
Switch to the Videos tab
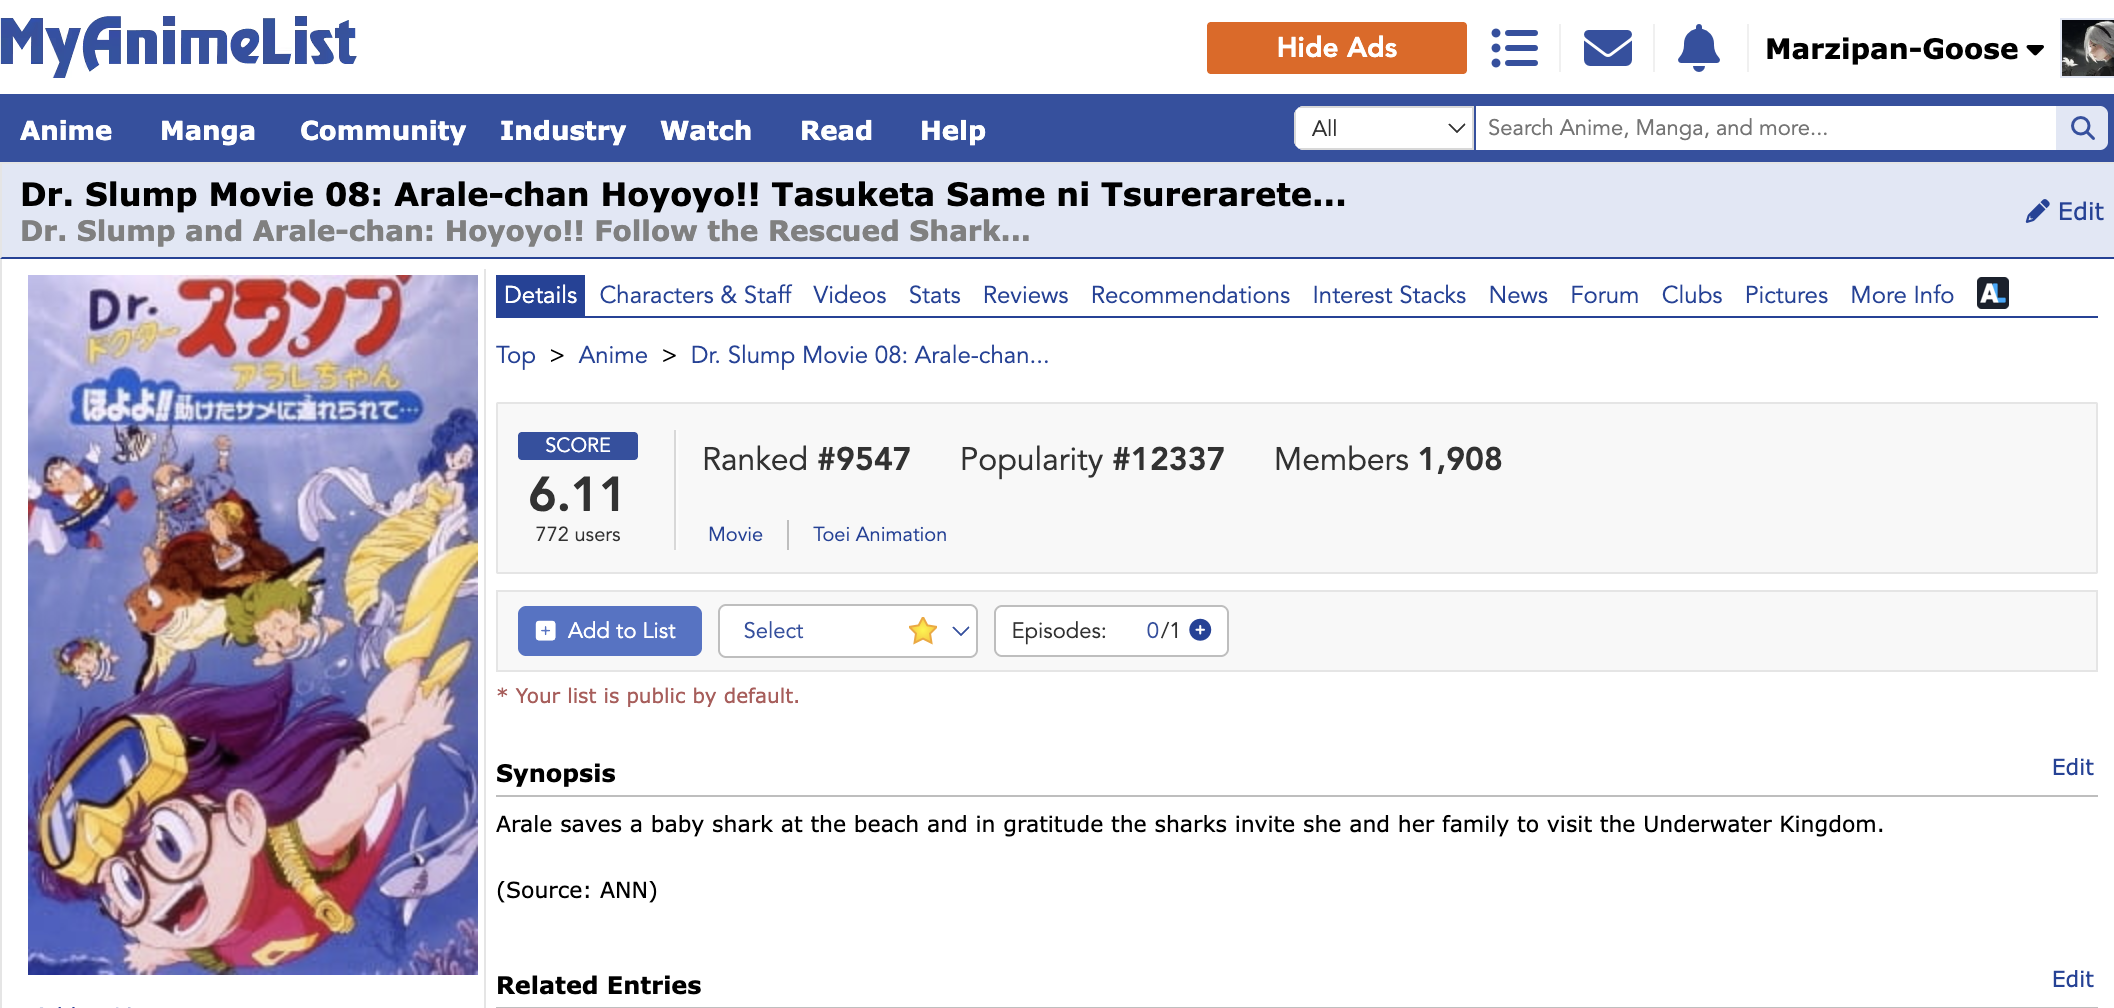point(850,295)
